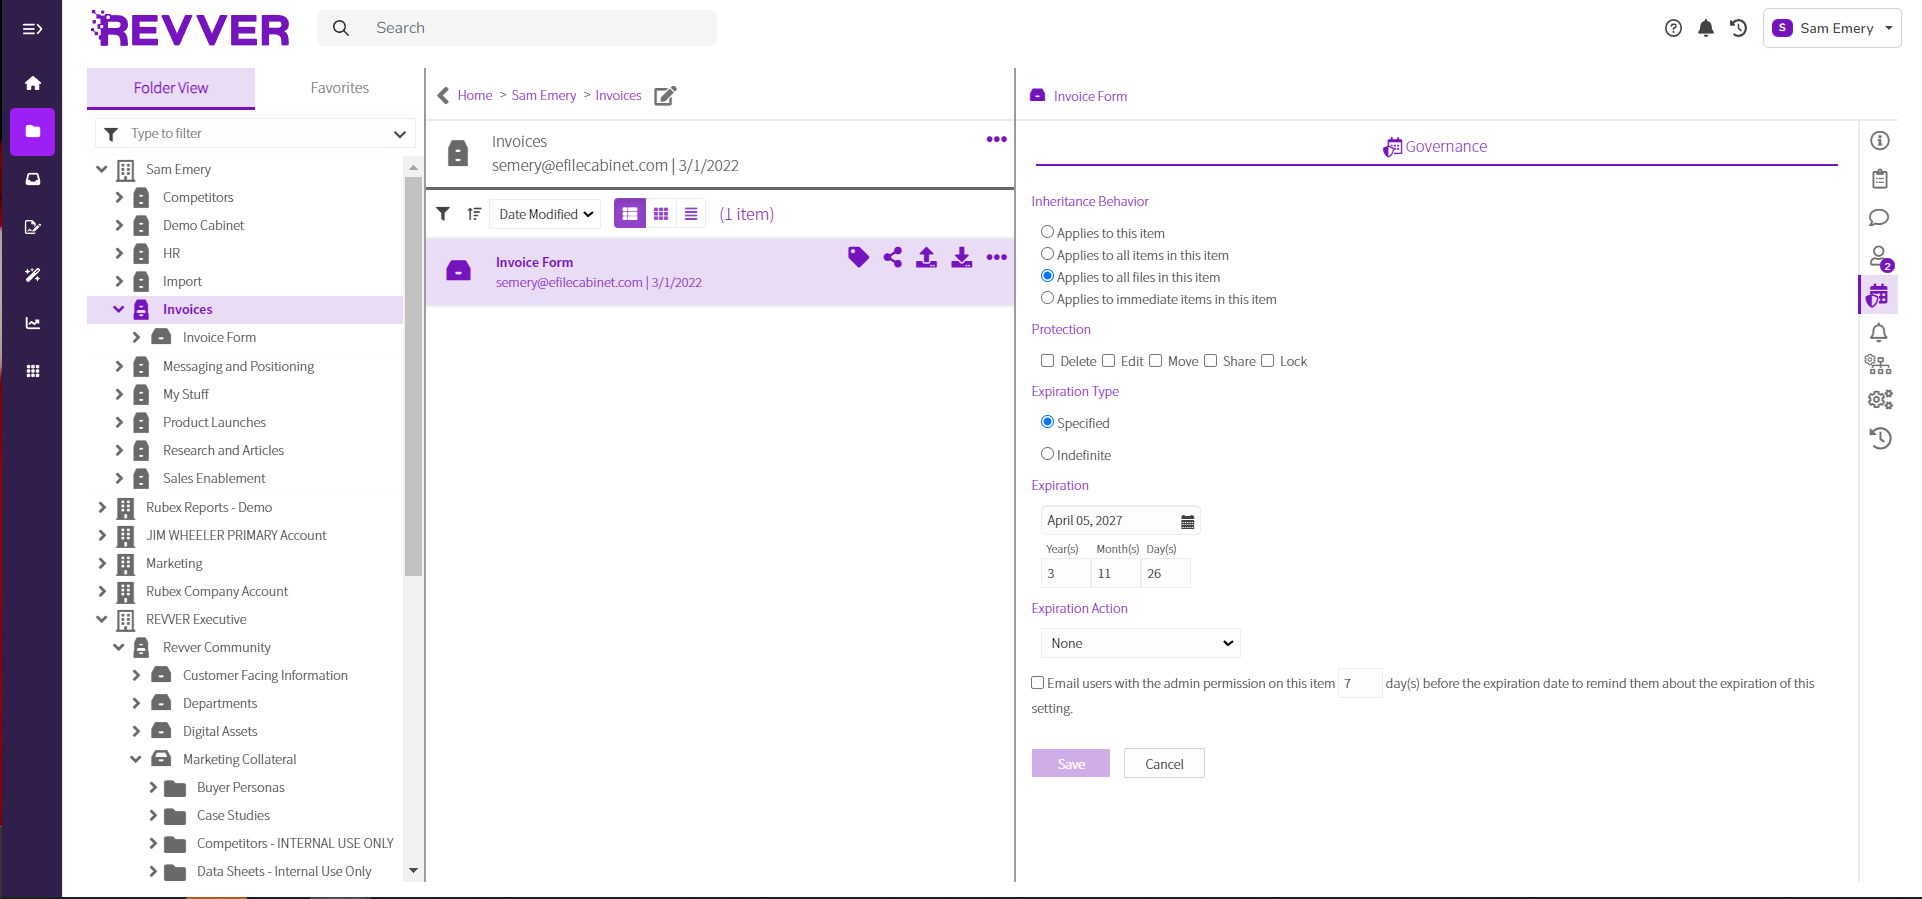Open the help question mark icon
The image size is (1922, 899).
(x=1673, y=28)
